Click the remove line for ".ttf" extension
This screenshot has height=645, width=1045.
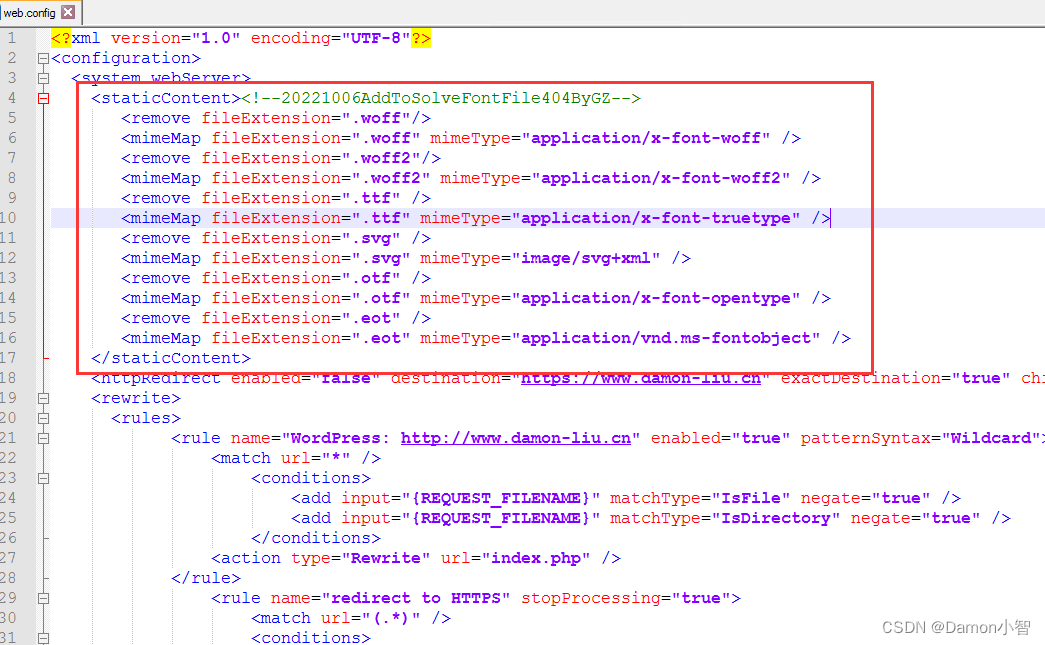pyautogui.click(x=276, y=198)
